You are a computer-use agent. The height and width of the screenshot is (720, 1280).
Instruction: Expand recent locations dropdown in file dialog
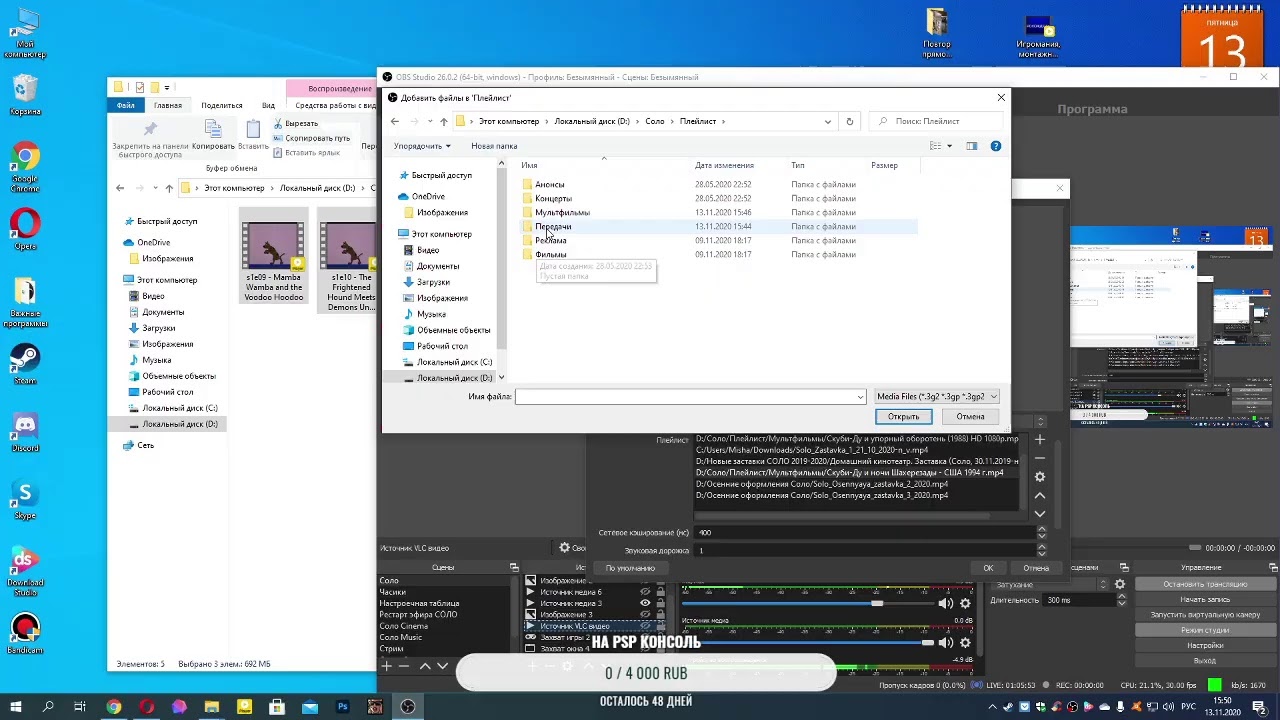(x=430, y=121)
